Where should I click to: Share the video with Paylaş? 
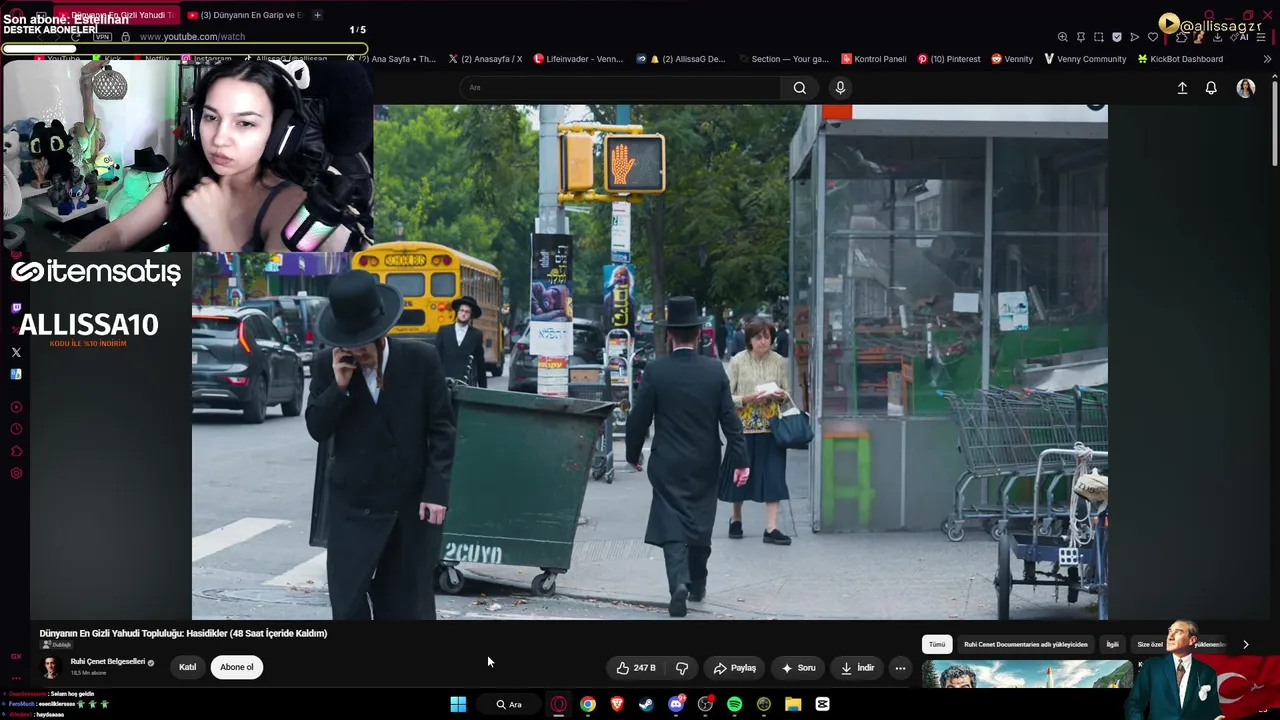[x=735, y=668]
